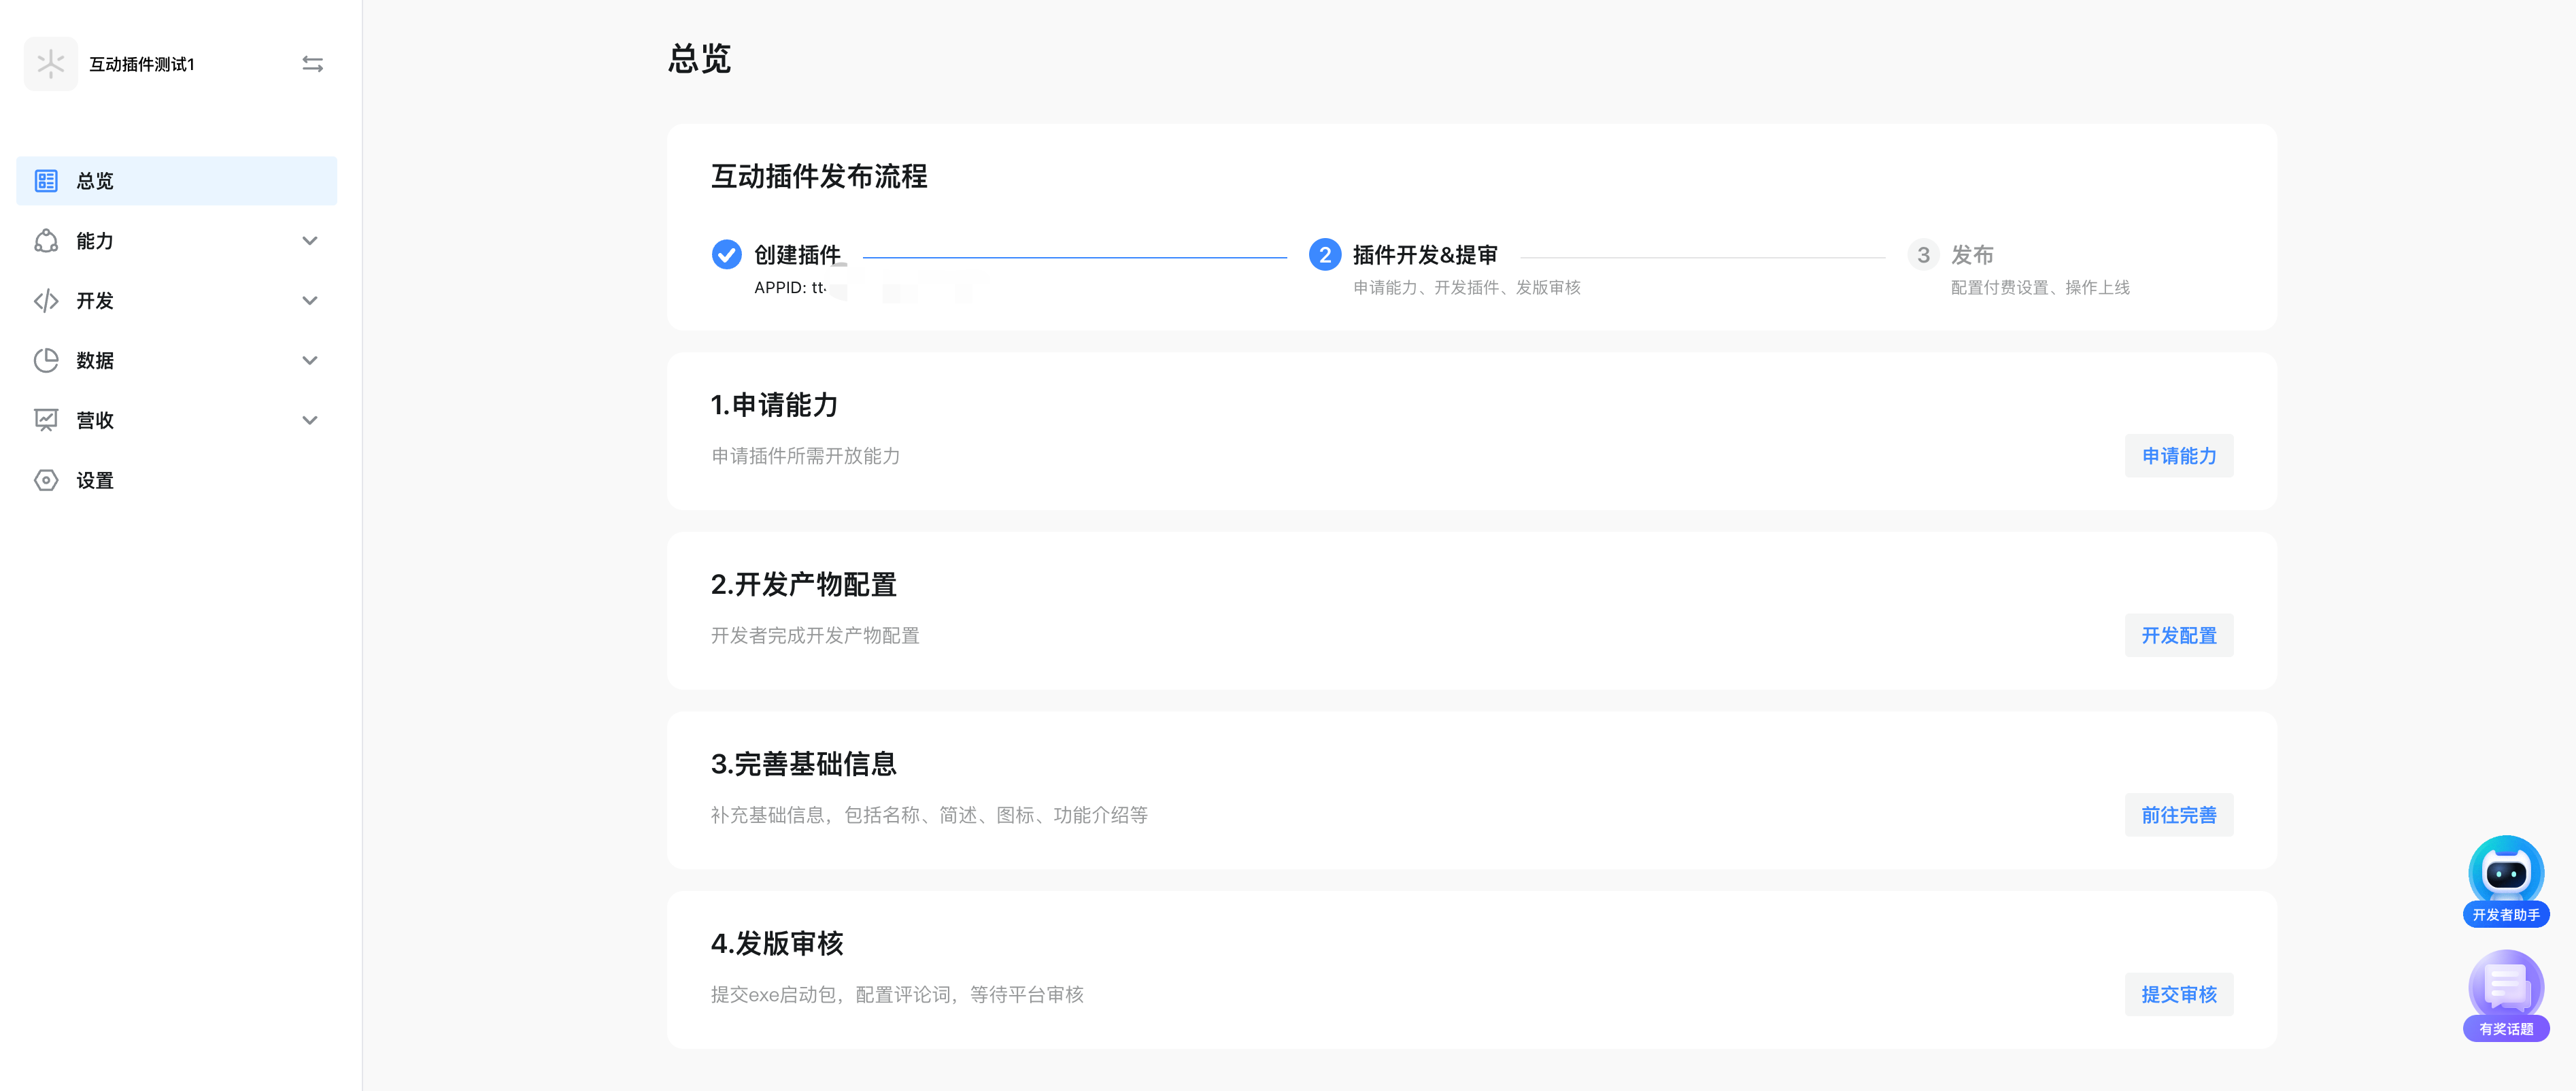Expand the 营收 sidebar section
This screenshot has width=2576, height=1091.
(310, 420)
